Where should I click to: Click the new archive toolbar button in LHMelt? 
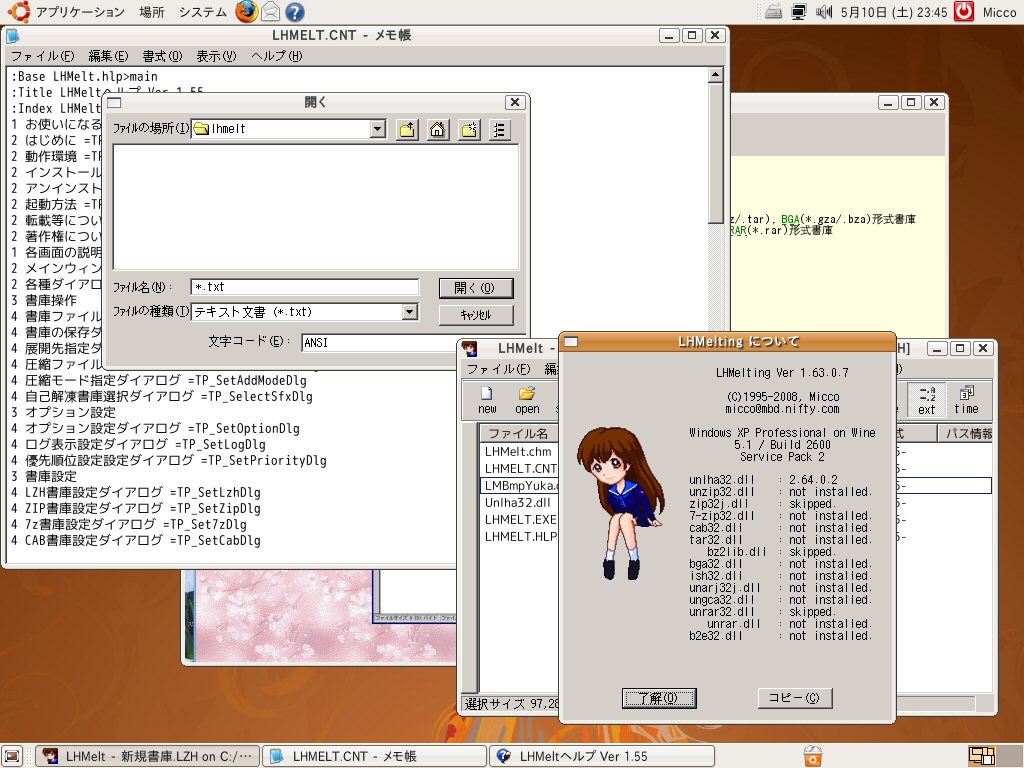pyautogui.click(x=487, y=400)
